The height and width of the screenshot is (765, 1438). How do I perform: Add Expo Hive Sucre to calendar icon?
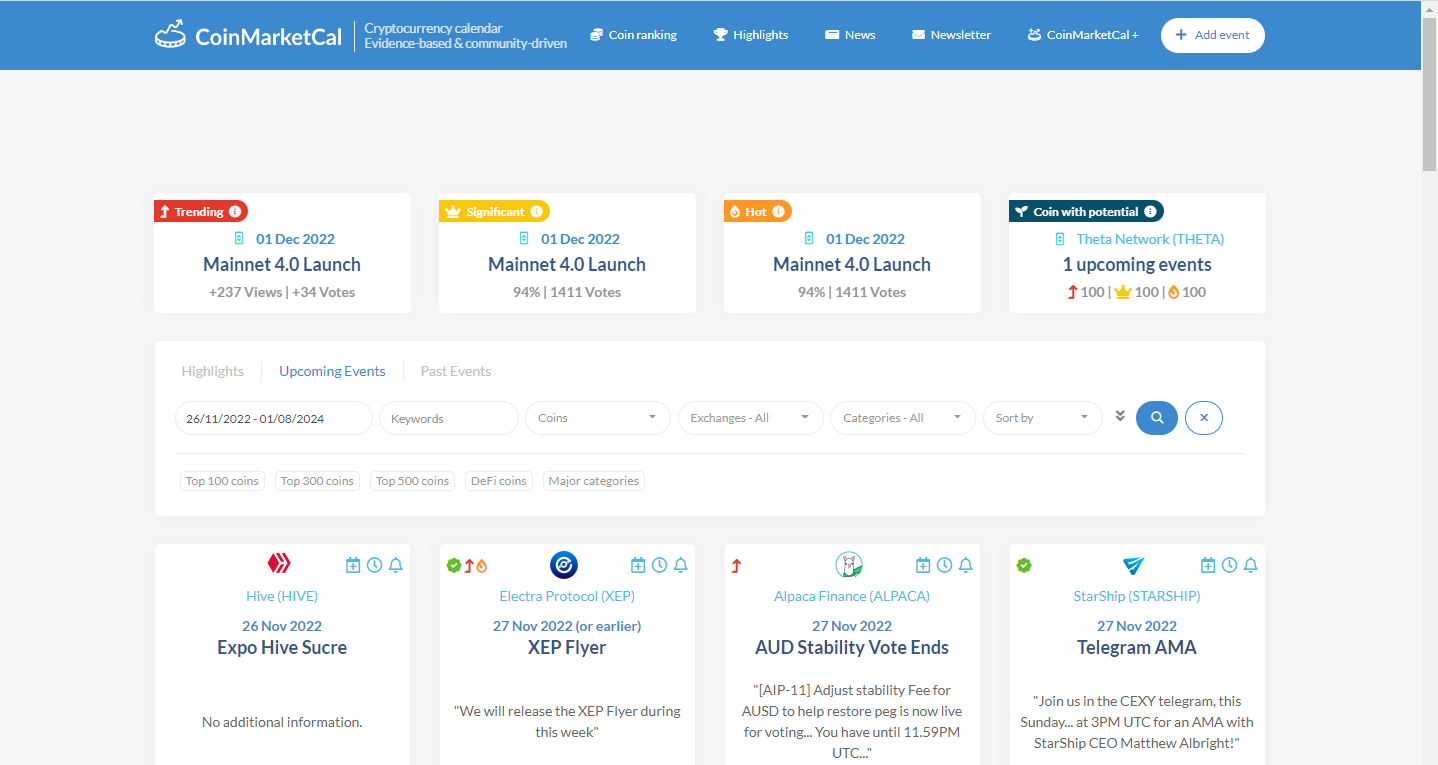(353, 566)
